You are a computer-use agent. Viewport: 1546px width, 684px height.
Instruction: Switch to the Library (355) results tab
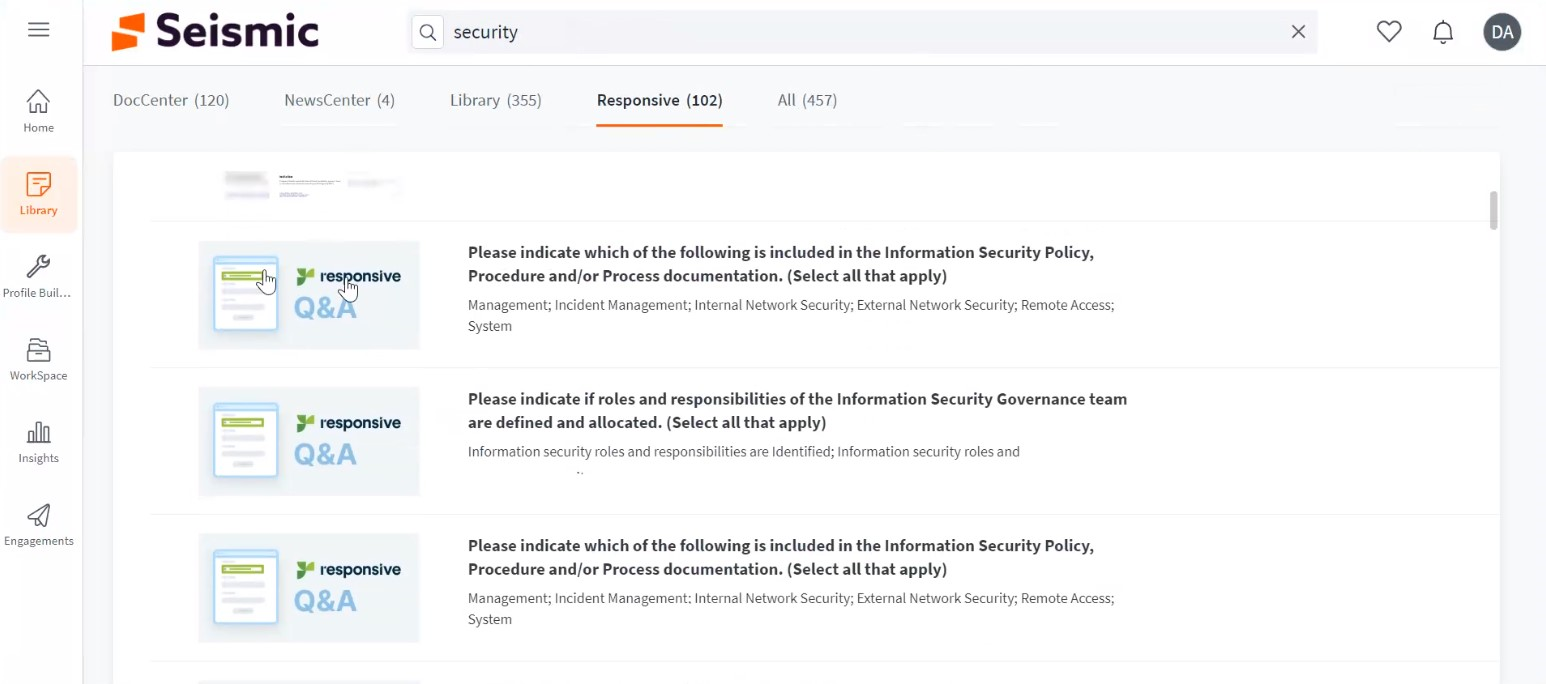(x=496, y=100)
